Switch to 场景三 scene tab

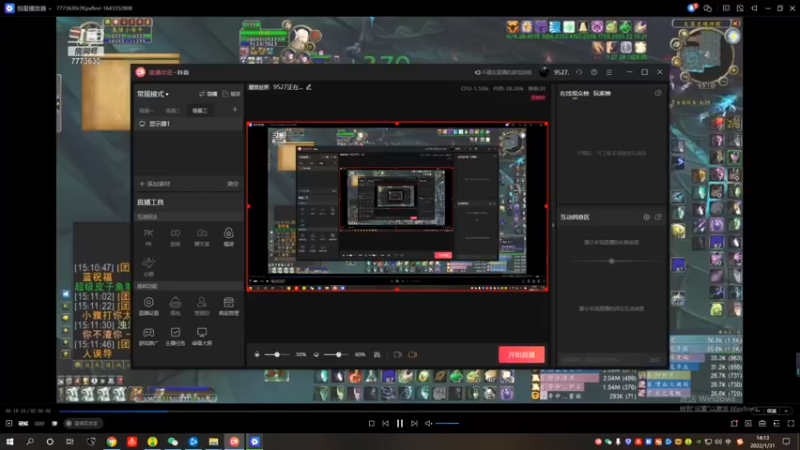(x=199, y=110)
